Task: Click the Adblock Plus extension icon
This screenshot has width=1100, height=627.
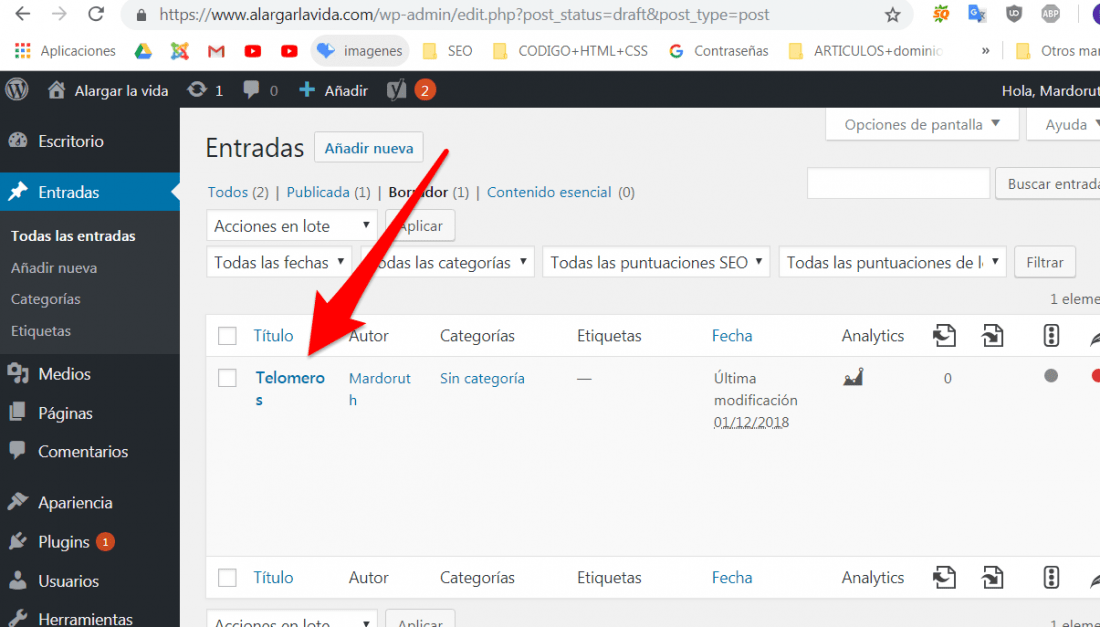Action: point(1050,14)
